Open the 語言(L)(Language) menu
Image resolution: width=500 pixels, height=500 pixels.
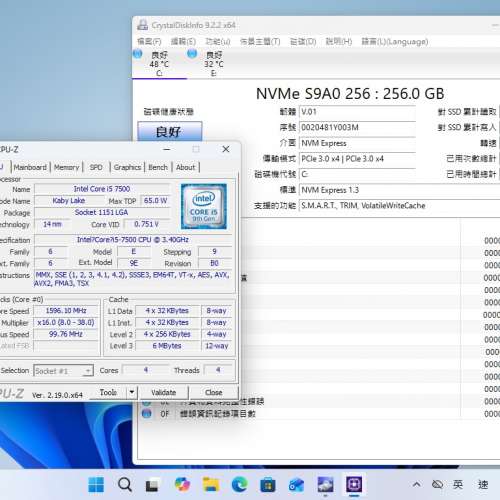[x=395, y=42]
